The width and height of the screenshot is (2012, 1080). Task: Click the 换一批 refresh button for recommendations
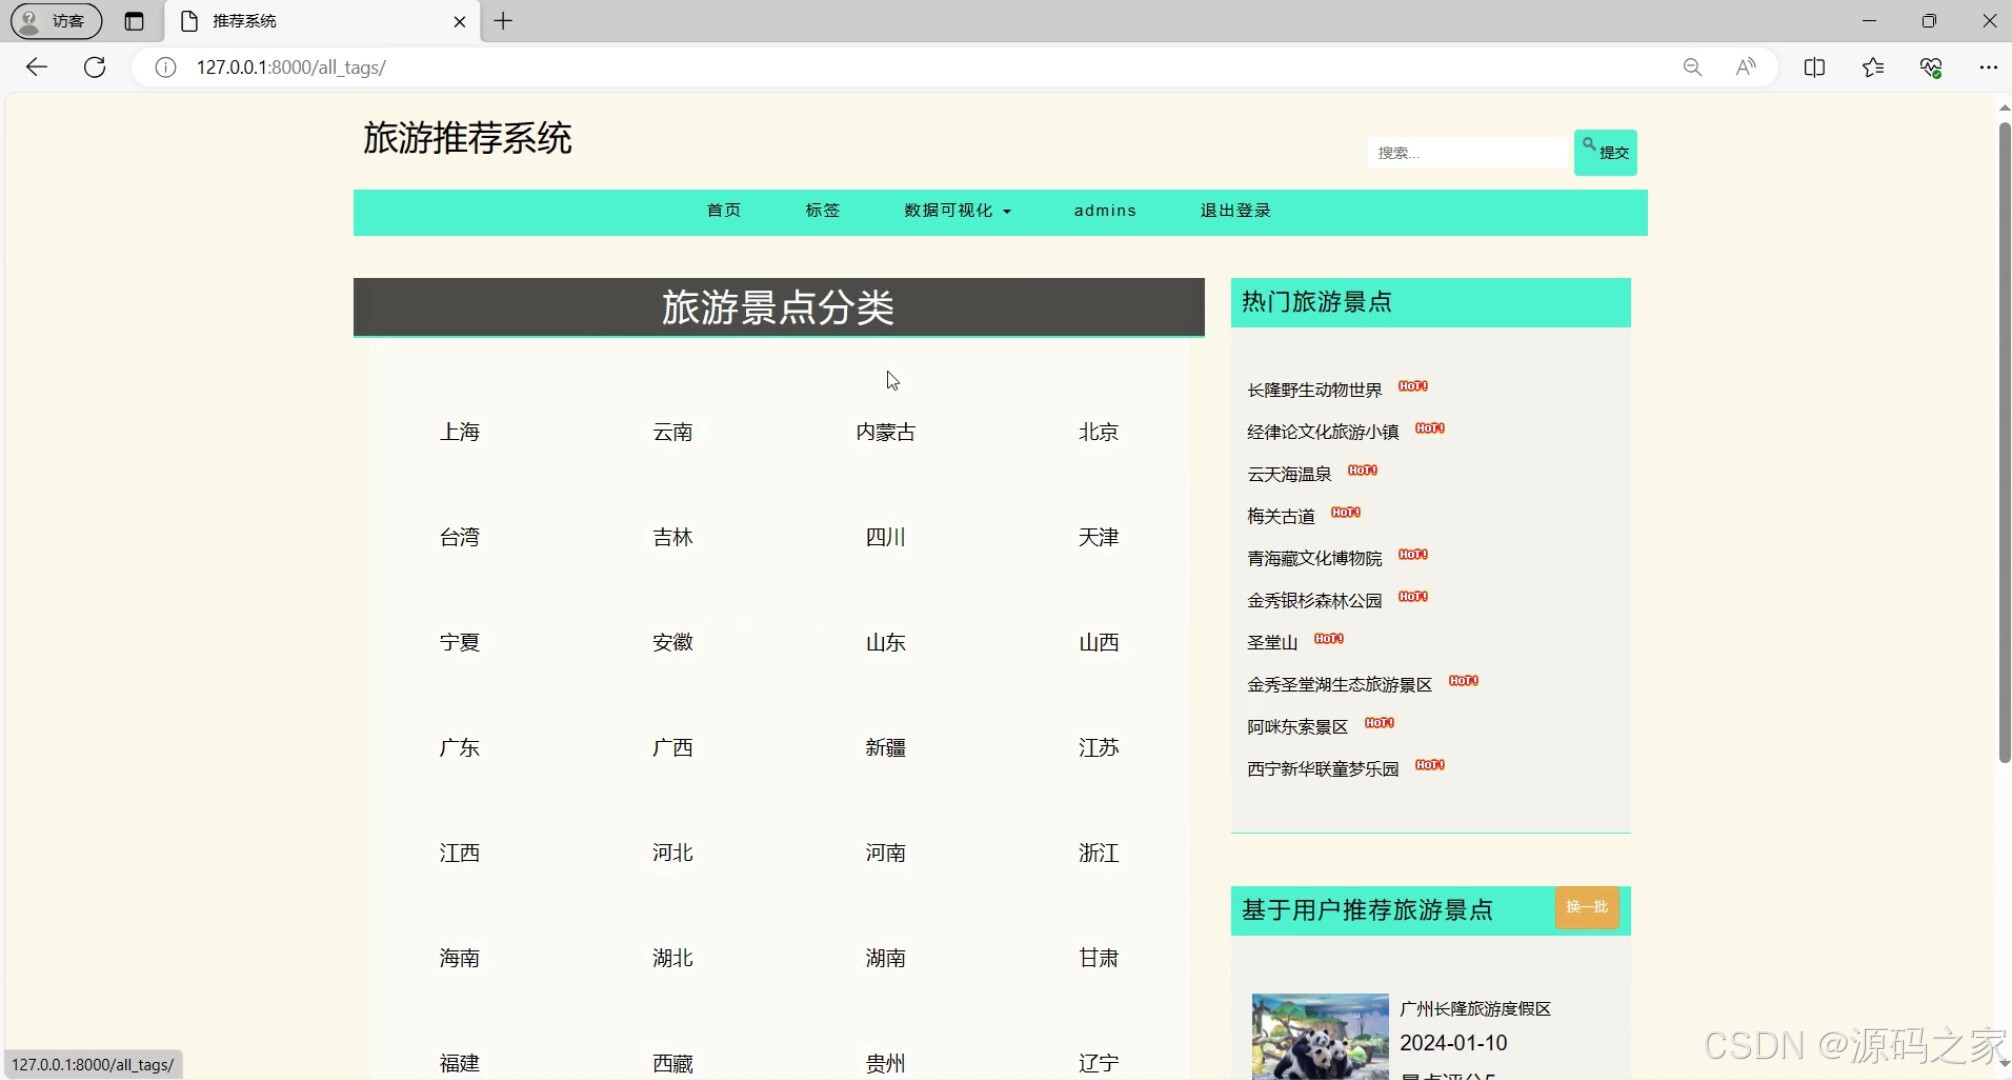pyautogui.click(x=1587, y=908)
